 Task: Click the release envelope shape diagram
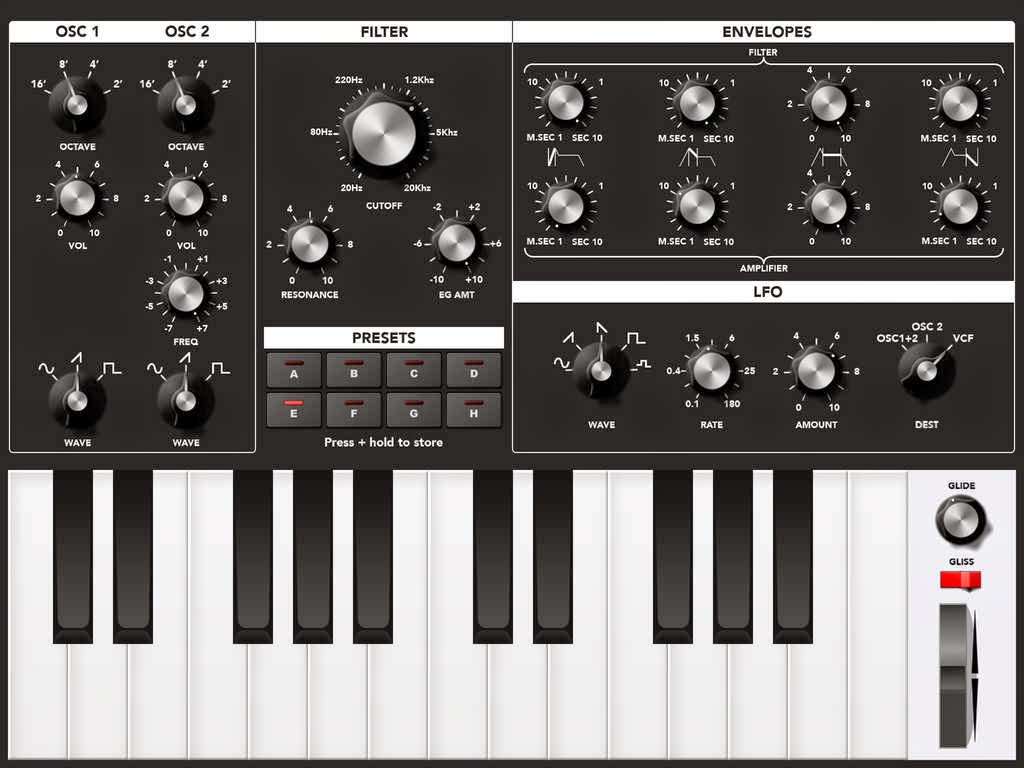960,157
